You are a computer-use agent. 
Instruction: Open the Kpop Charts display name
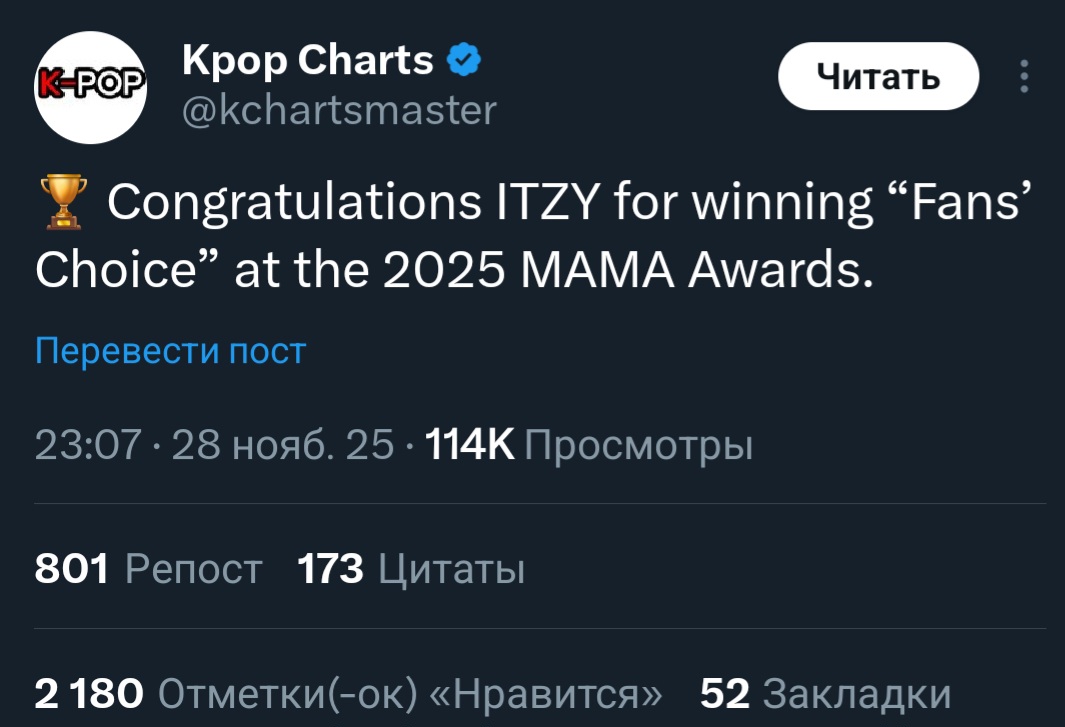(x=307, y=61)
